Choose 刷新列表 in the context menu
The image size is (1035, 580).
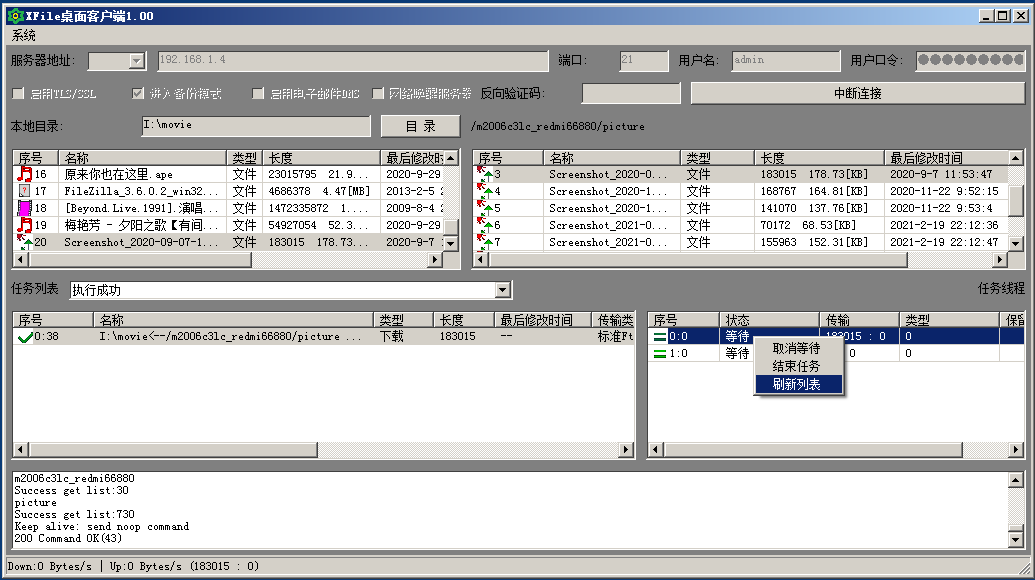[797, 384]
